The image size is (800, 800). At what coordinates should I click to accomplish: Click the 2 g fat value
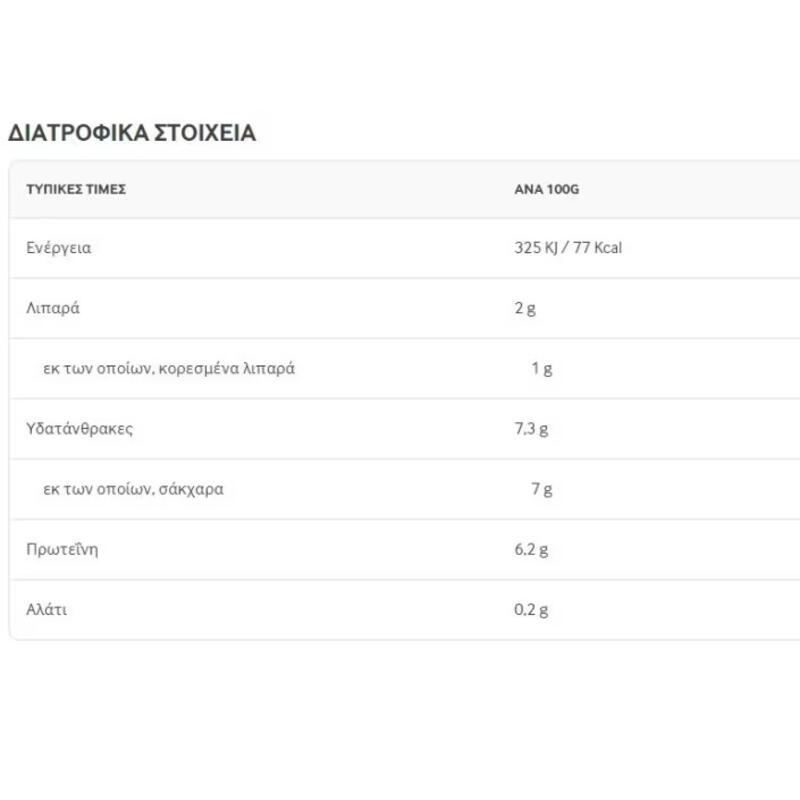525,308
